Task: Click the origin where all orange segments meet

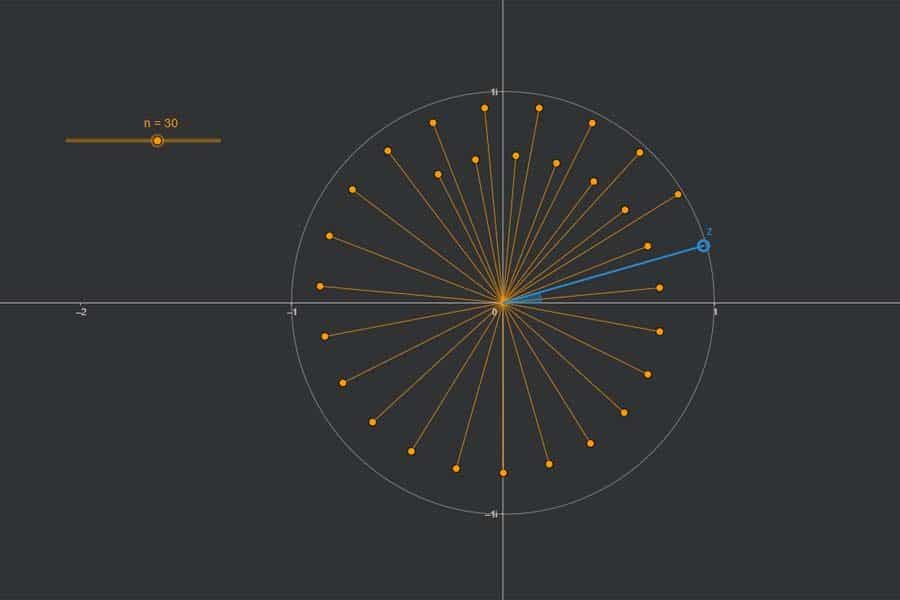Action: point(502,302)
